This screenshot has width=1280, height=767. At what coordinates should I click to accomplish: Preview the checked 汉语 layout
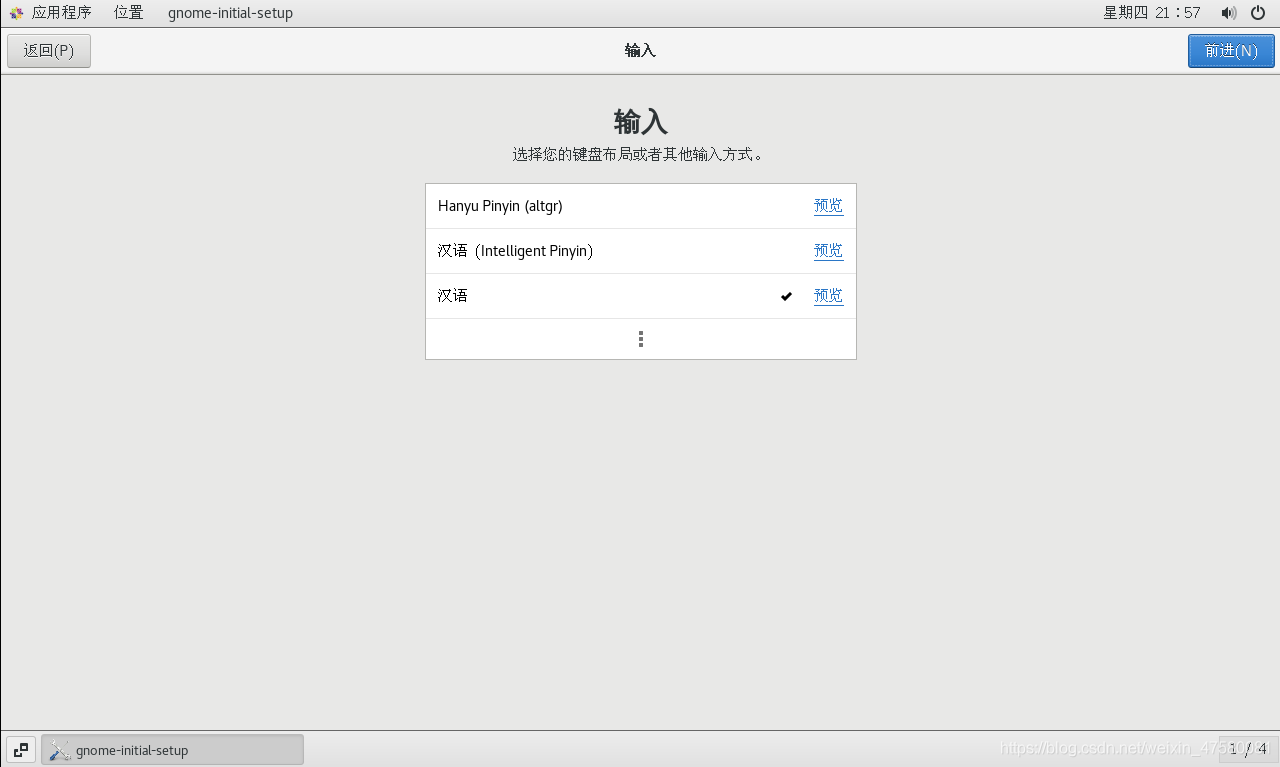(x=828, y=296)
